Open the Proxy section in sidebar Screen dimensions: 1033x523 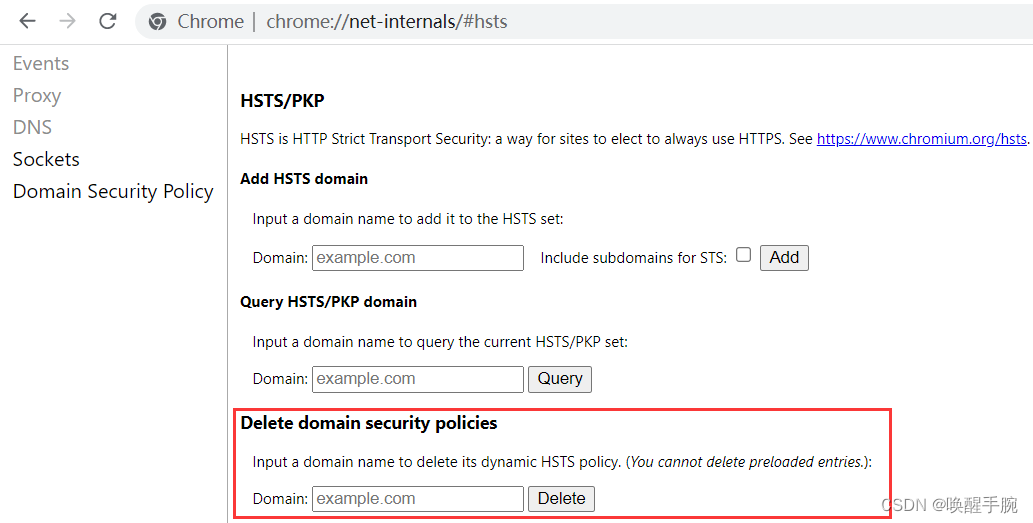(x=37, y=96)
